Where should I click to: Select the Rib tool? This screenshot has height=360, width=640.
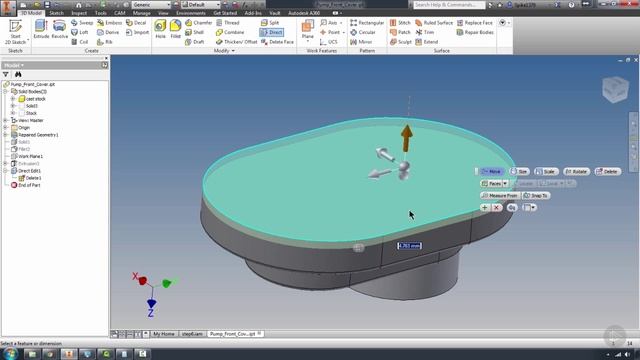(x=104, y=42)
